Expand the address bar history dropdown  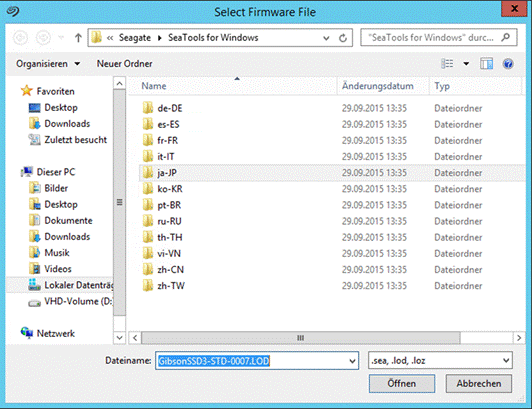click(x=326, y=38)
